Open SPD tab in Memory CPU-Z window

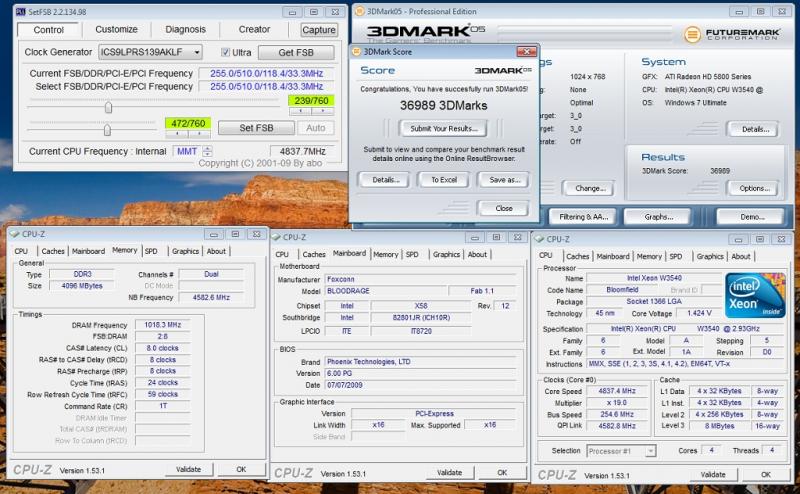pos(151,251)
